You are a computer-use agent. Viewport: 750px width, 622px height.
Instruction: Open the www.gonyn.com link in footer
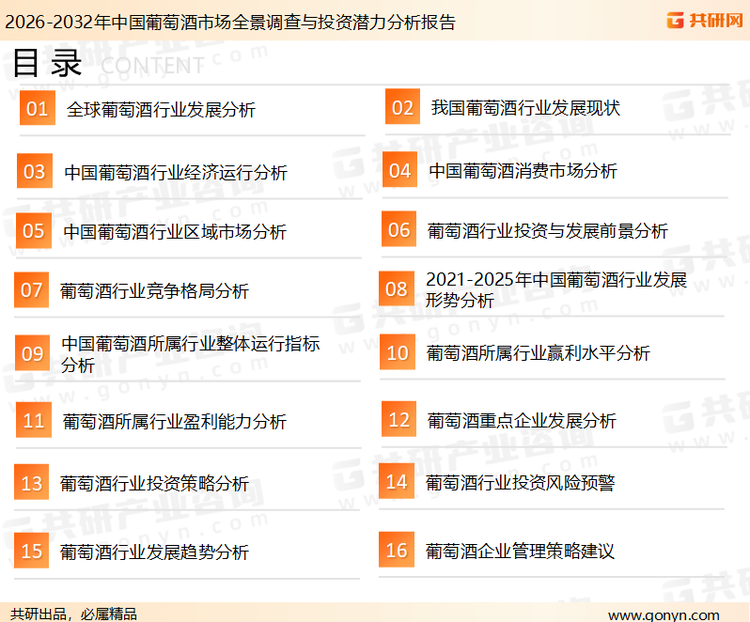(664, 615)
